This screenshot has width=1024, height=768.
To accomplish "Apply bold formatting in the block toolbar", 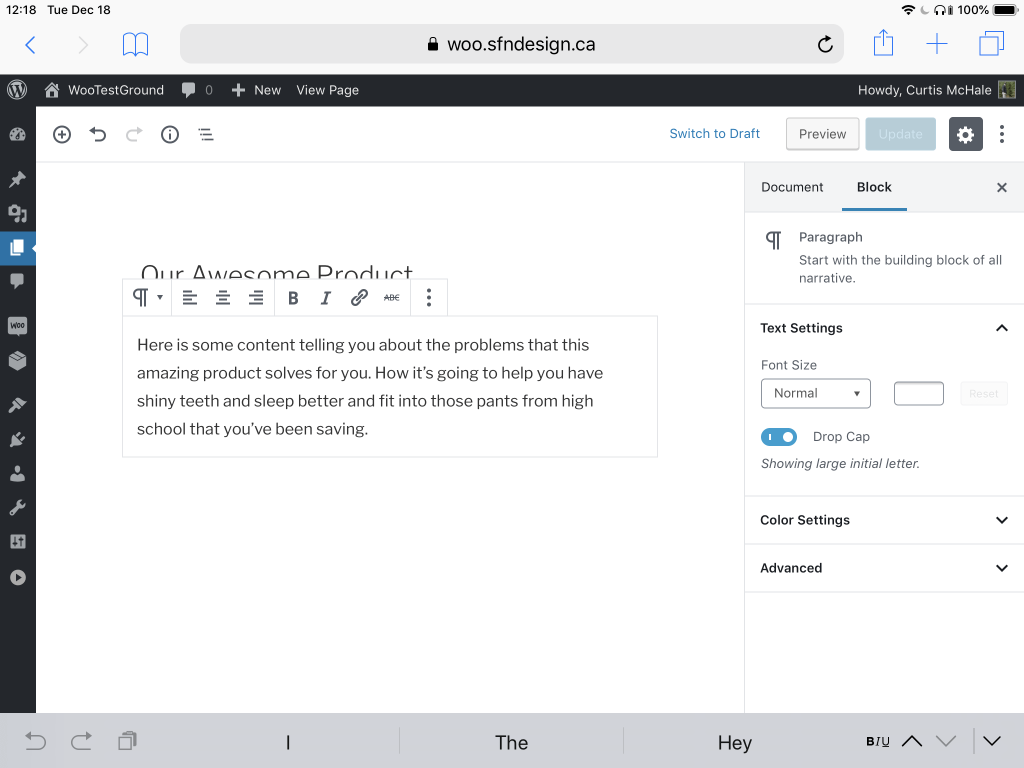I will (x=293, y=297).
